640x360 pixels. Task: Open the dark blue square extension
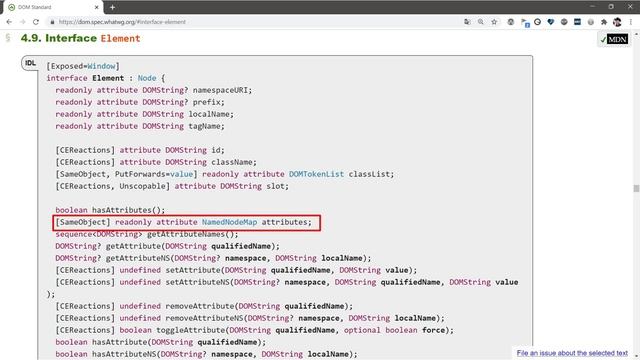click(577, 22)
